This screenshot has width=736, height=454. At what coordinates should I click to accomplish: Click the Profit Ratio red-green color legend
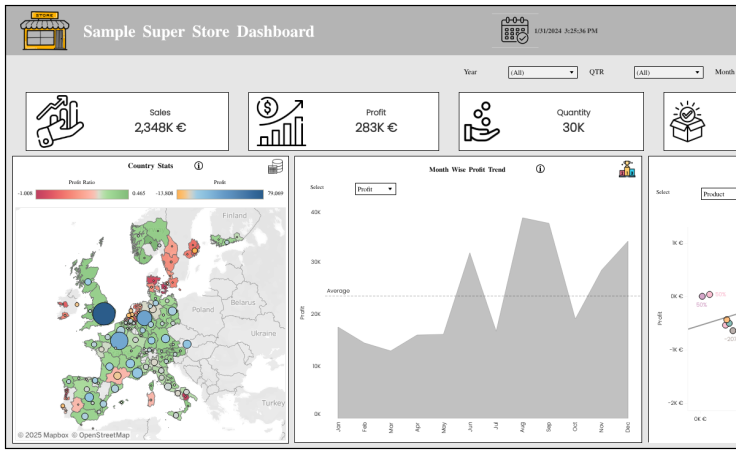pyautogui.click(x=81, y=194)
